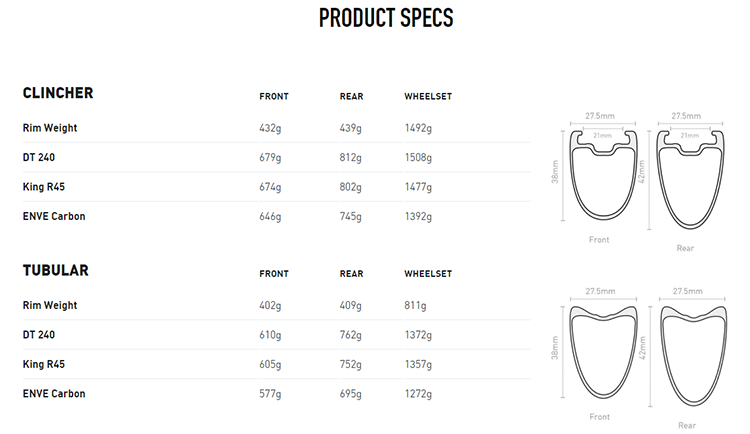Image resolution: width=750 pixels, height=434 pixels.
Task: Click tubular ENVE Carbon wheelset 1272g
Action: 418,394
